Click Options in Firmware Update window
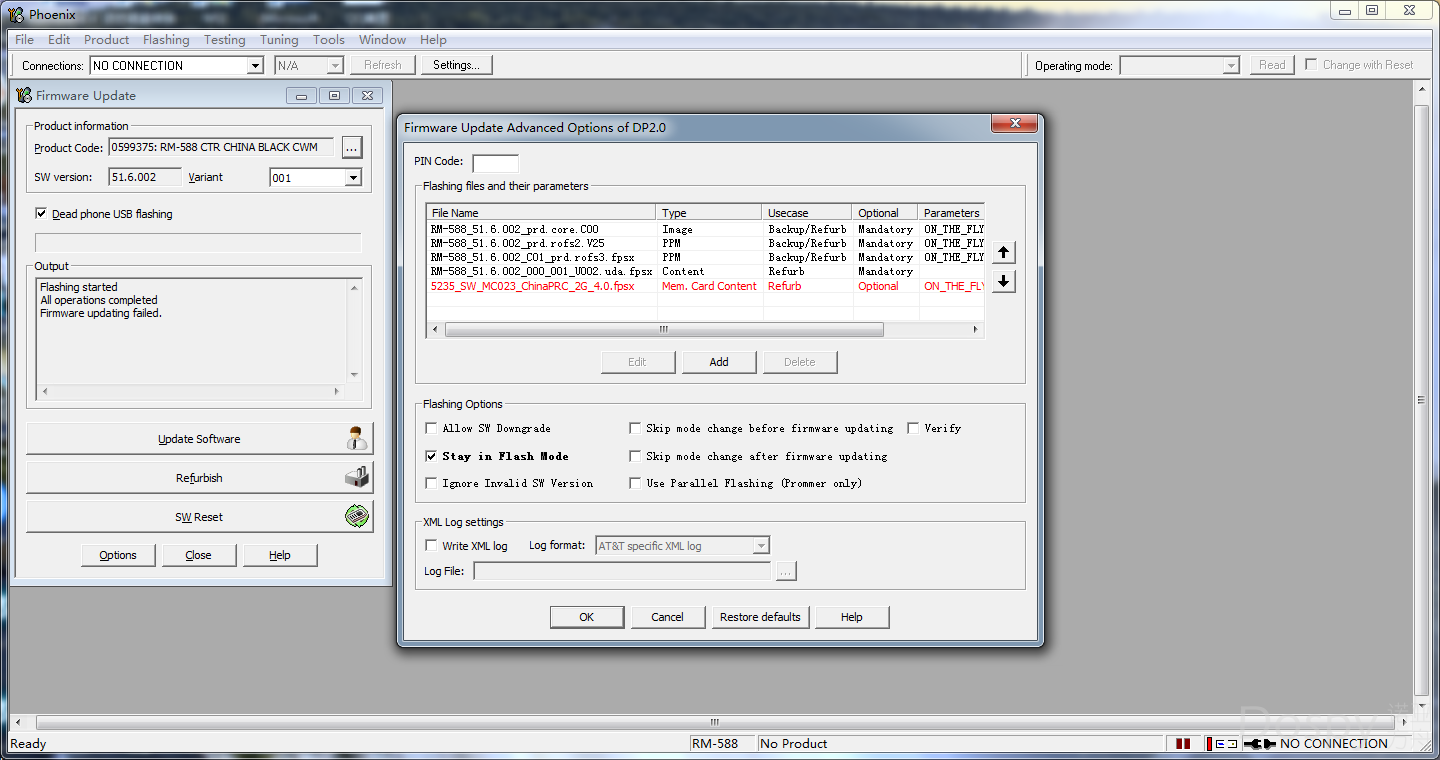1440x760 pixels. pyautogui.click(x=118, y=555)
